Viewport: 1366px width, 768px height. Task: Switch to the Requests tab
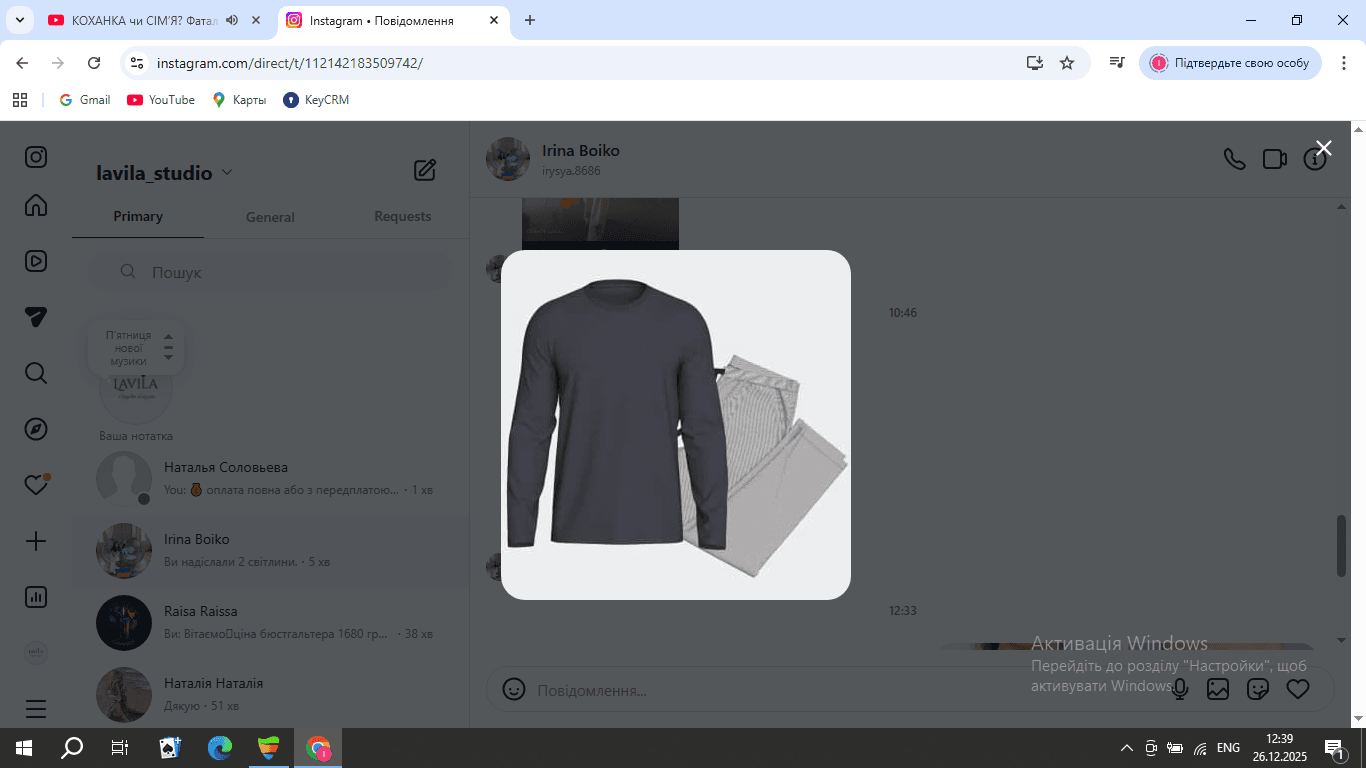tap(403, 217)
